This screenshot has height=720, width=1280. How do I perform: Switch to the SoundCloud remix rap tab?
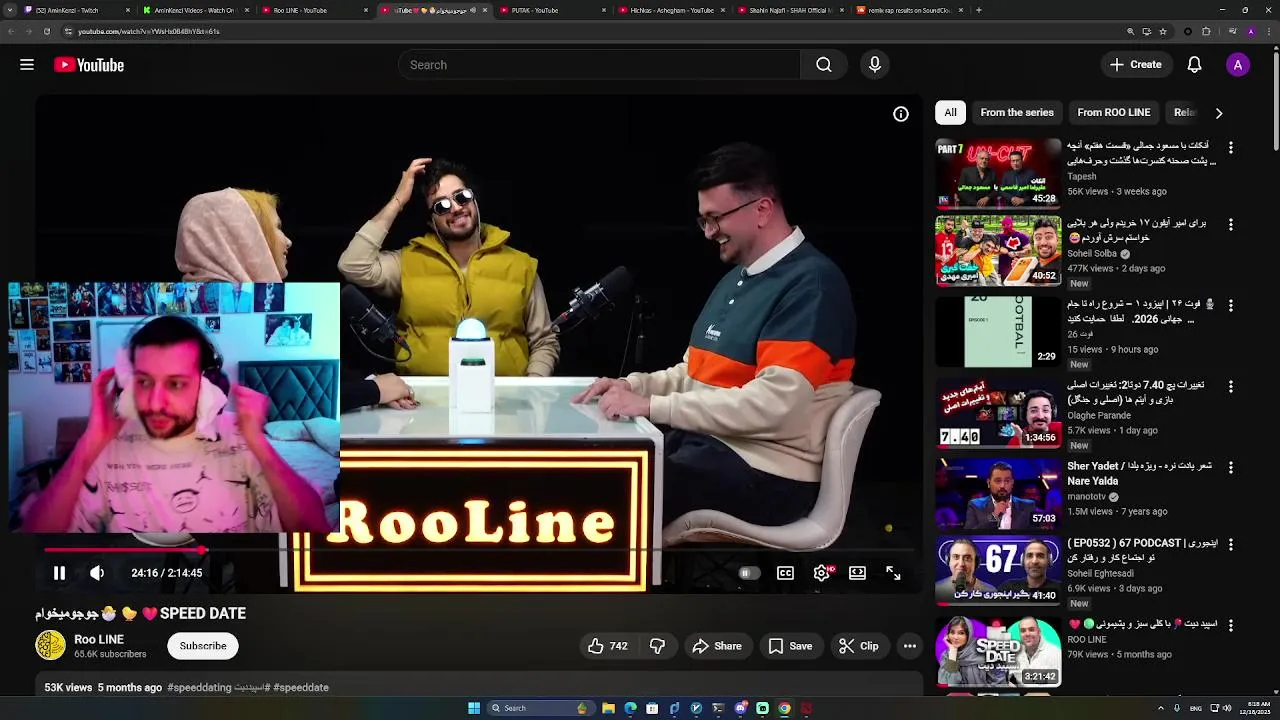pyautogui.click(x=908, y=10)
